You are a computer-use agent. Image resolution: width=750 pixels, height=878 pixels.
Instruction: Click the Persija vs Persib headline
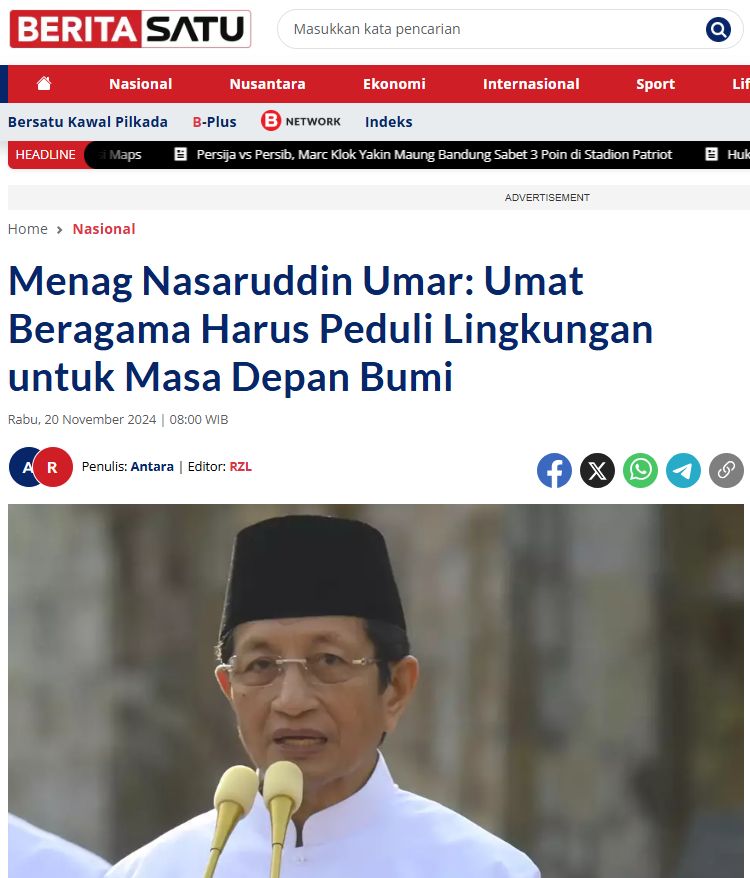(434, 155)
